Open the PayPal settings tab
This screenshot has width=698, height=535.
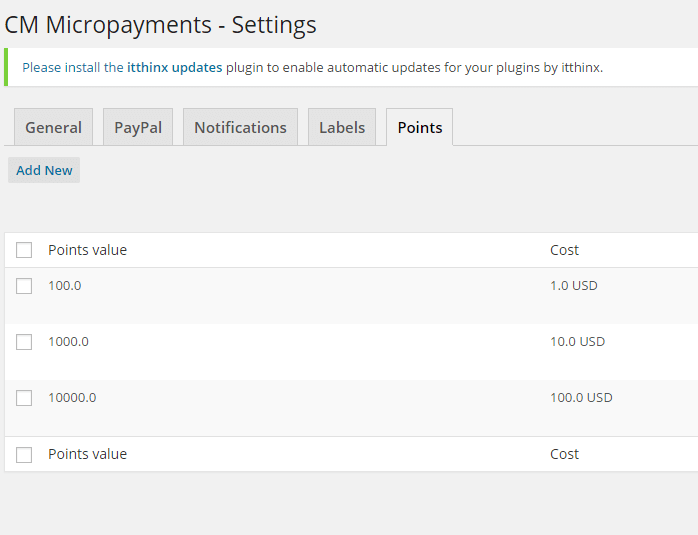pos(138,127)
